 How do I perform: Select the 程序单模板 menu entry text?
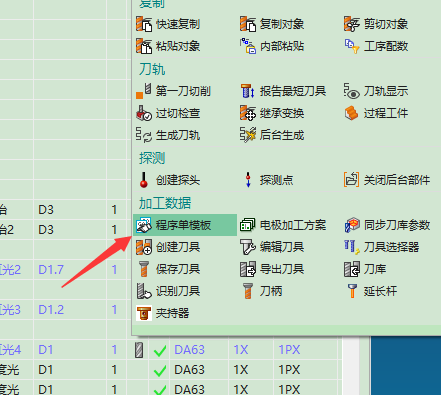point(183,225)
